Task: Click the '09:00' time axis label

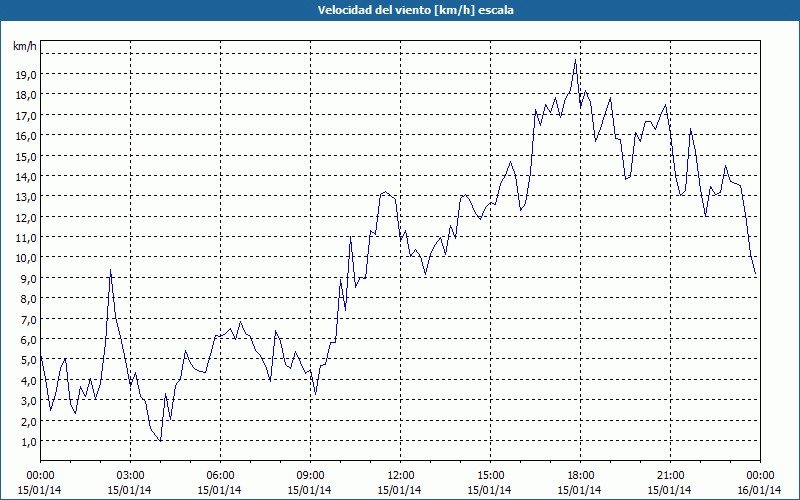Action: coord(310,476)
